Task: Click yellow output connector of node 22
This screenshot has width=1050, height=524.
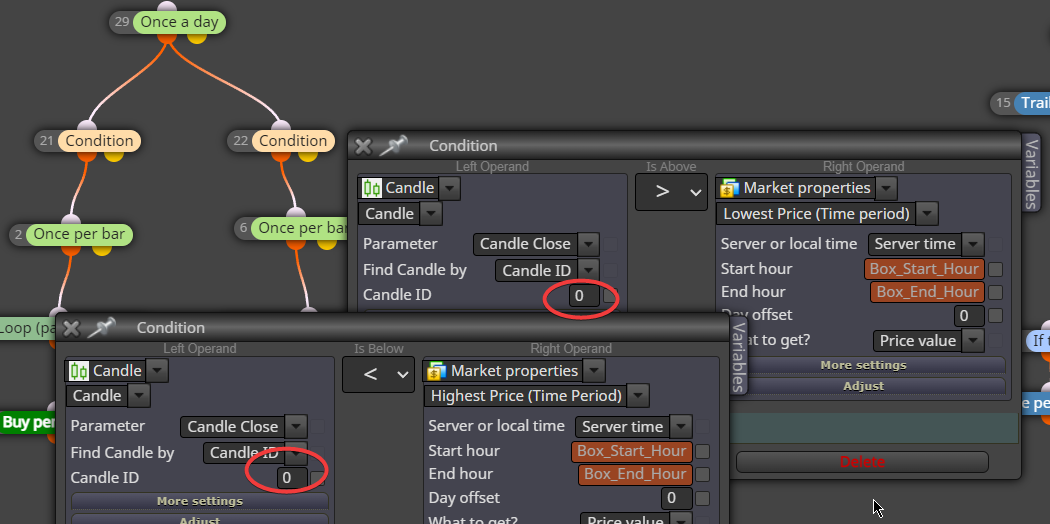Action: point(307,155)
